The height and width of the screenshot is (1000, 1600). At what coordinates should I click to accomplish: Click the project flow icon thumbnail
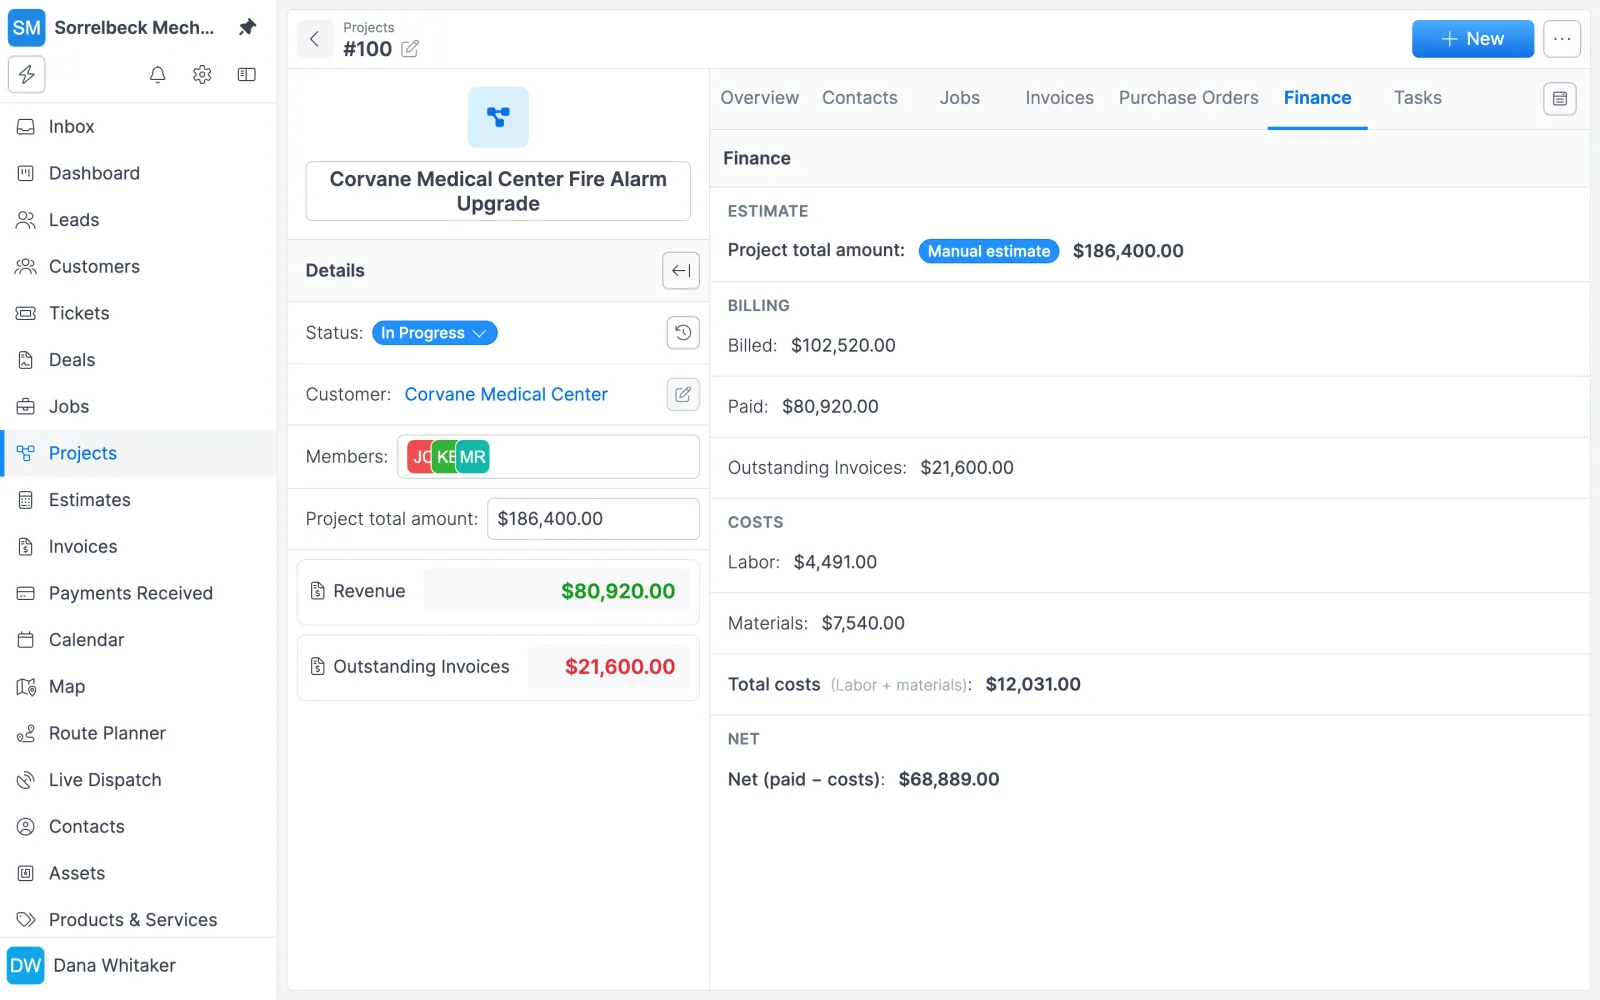click(x=498, y=117)
